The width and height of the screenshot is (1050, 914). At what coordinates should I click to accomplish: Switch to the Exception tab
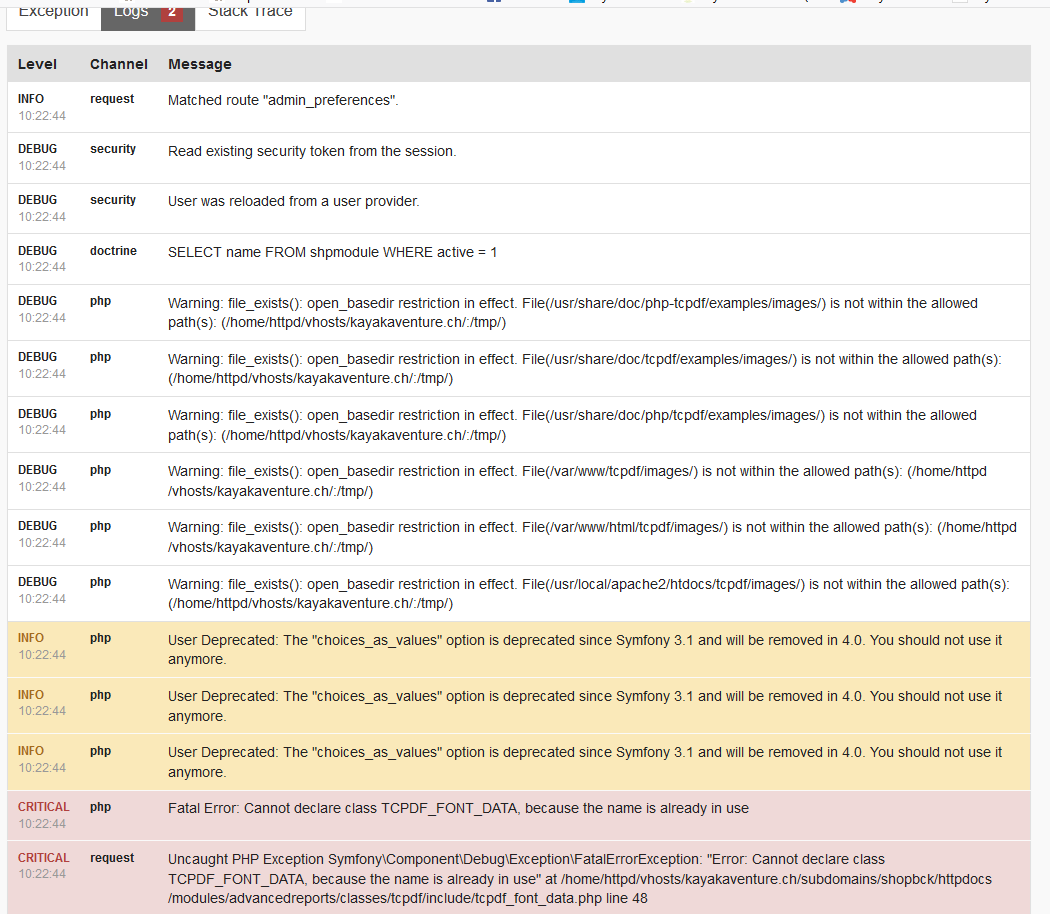click(x=53, y=13)
